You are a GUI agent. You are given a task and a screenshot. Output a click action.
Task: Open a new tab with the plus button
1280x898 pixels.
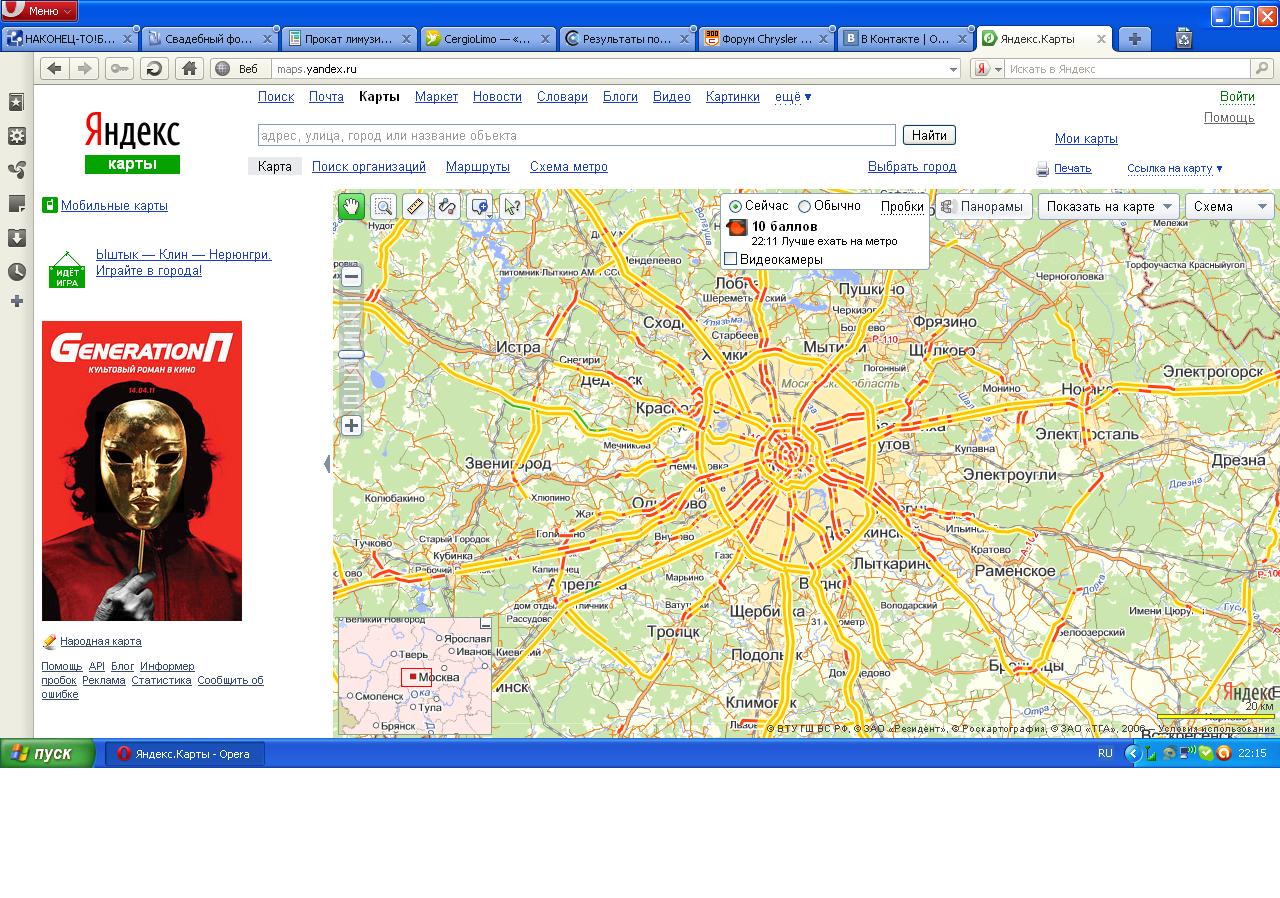[x=1134, y=39]
